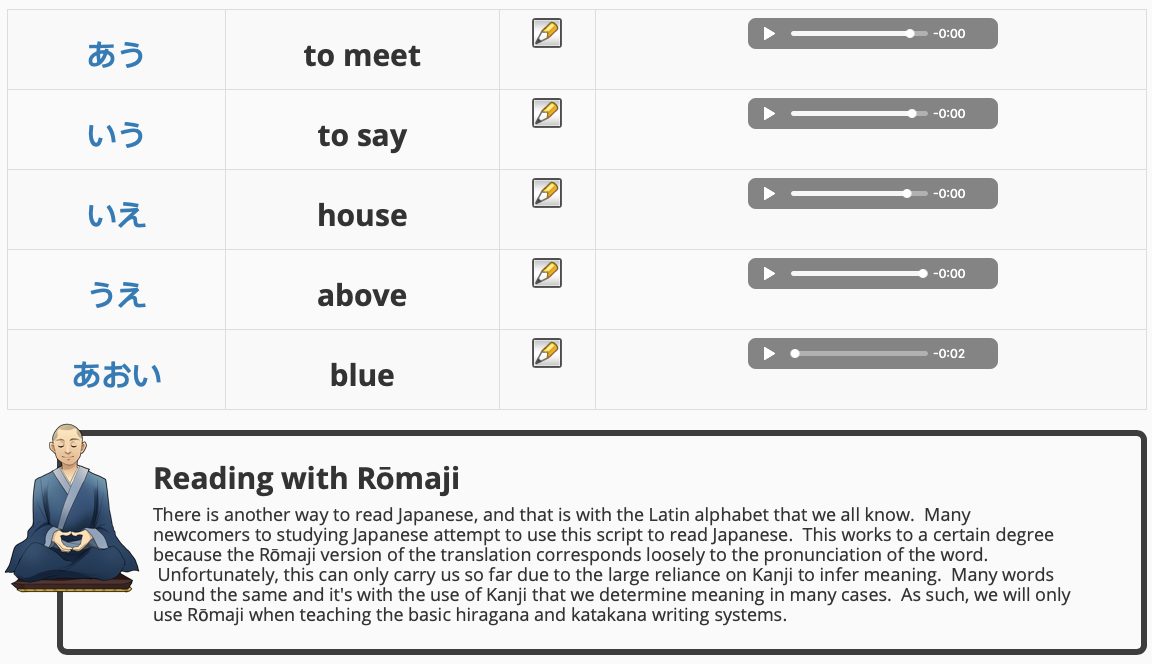The width and height of the screenshot is (1152, 664).
Task: Play the 'blue' audio clip
Action: pyautogui.click(x=769, y=354)
